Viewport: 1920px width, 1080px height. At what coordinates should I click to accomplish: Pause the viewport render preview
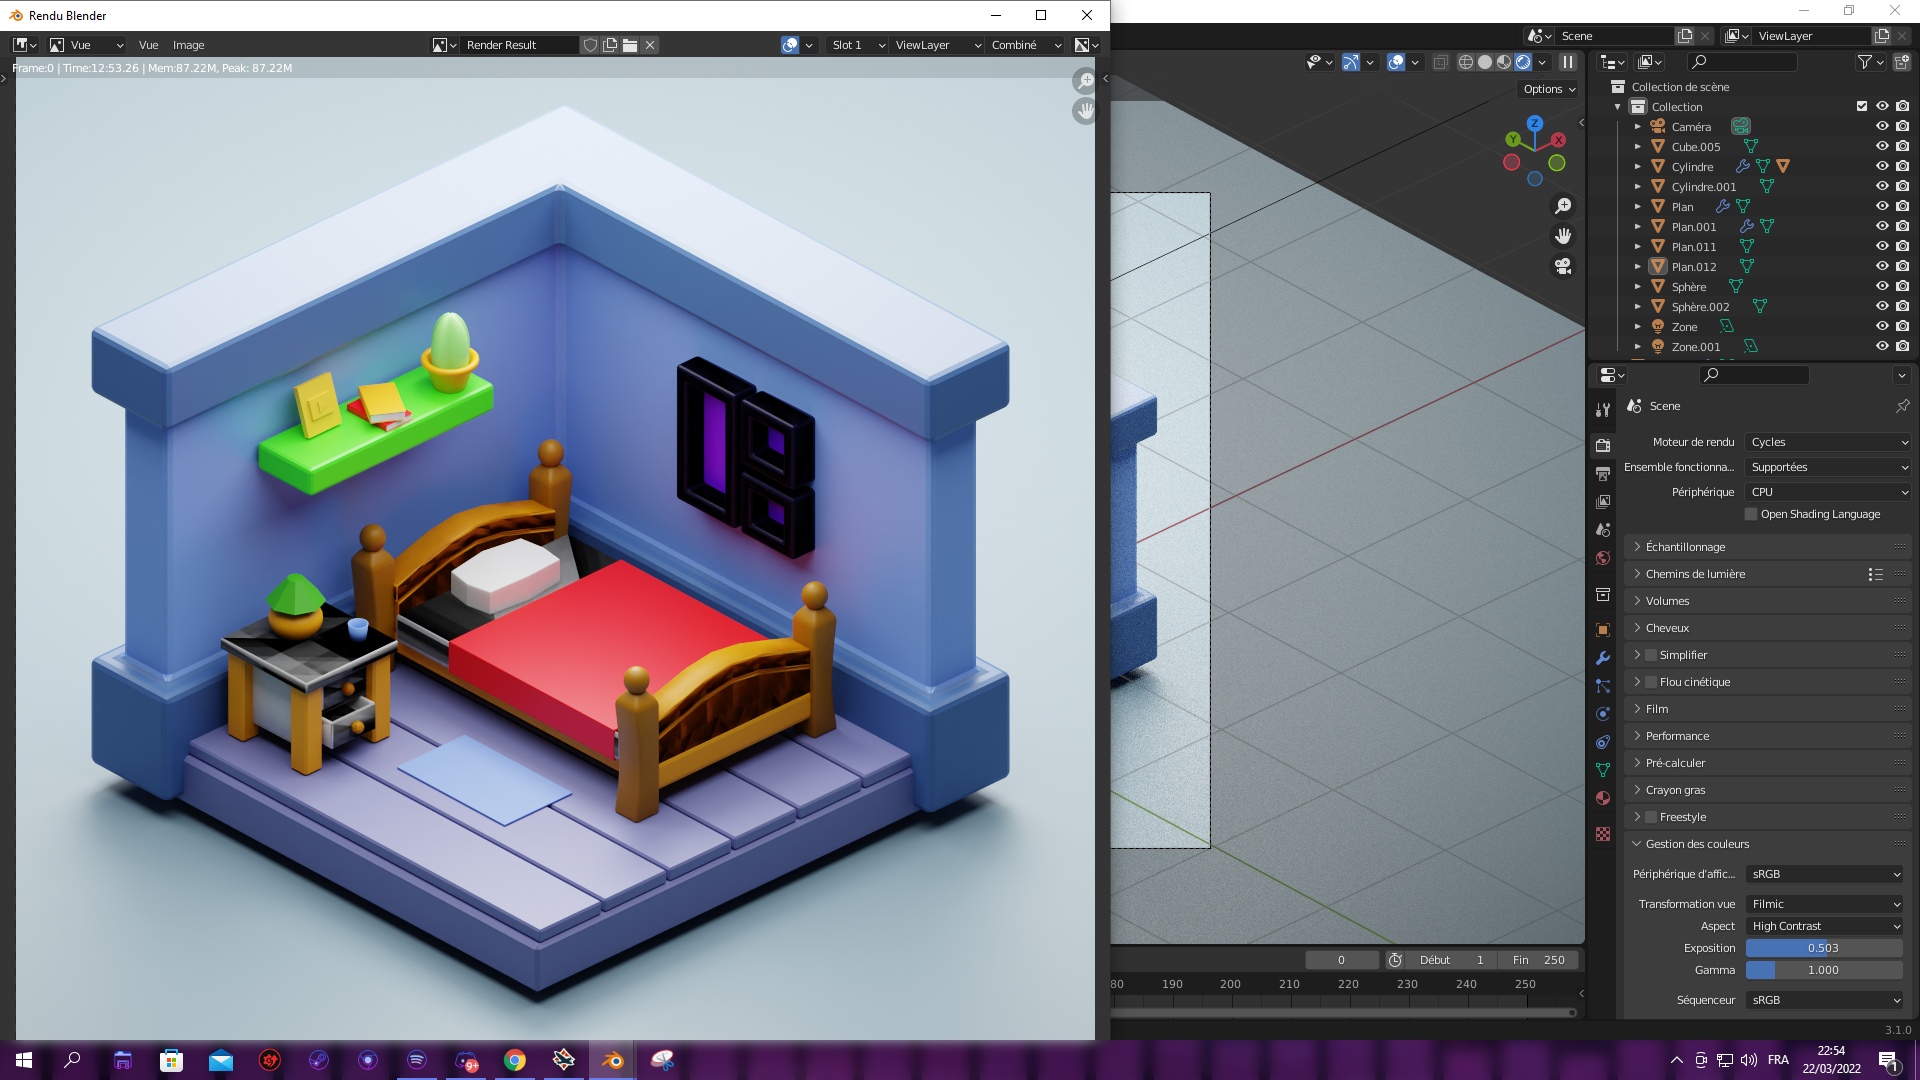pyautogui.click(x=1568, y=62)
